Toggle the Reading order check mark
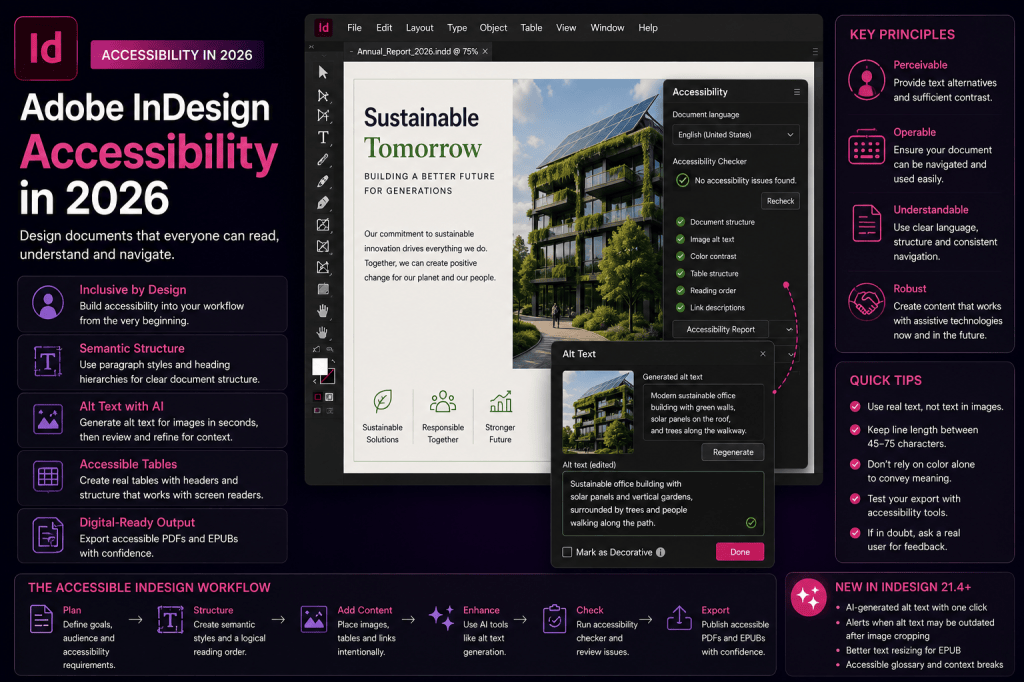Image resolution: width=1024 pixels, height=682 pixels. 680,290
